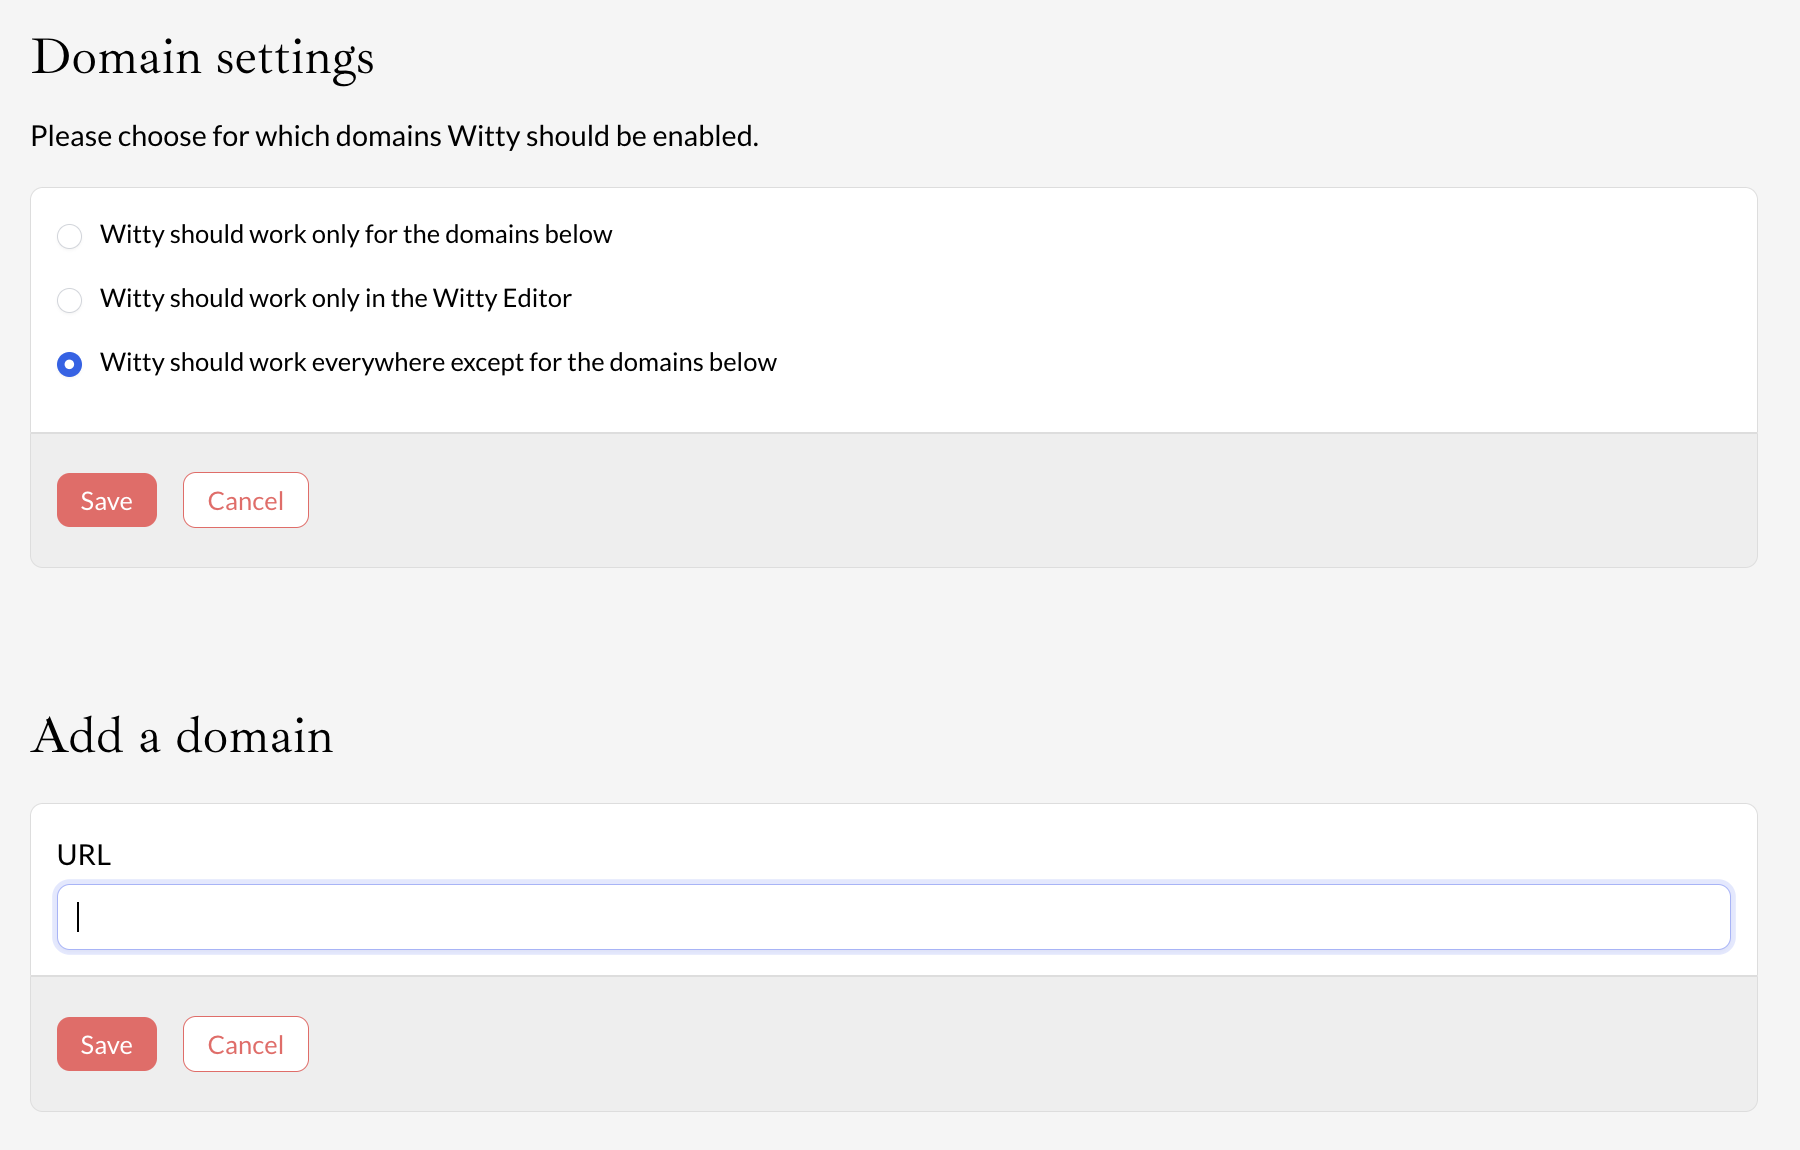Screen dimensions: 1800x1150
Task: Cancel adding a new domain
Action: [246, 1044]
